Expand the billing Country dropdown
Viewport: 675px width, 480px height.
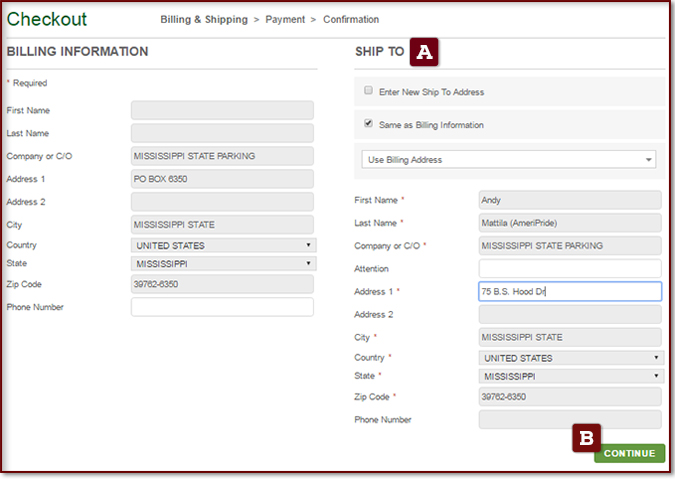click(224, 245)
